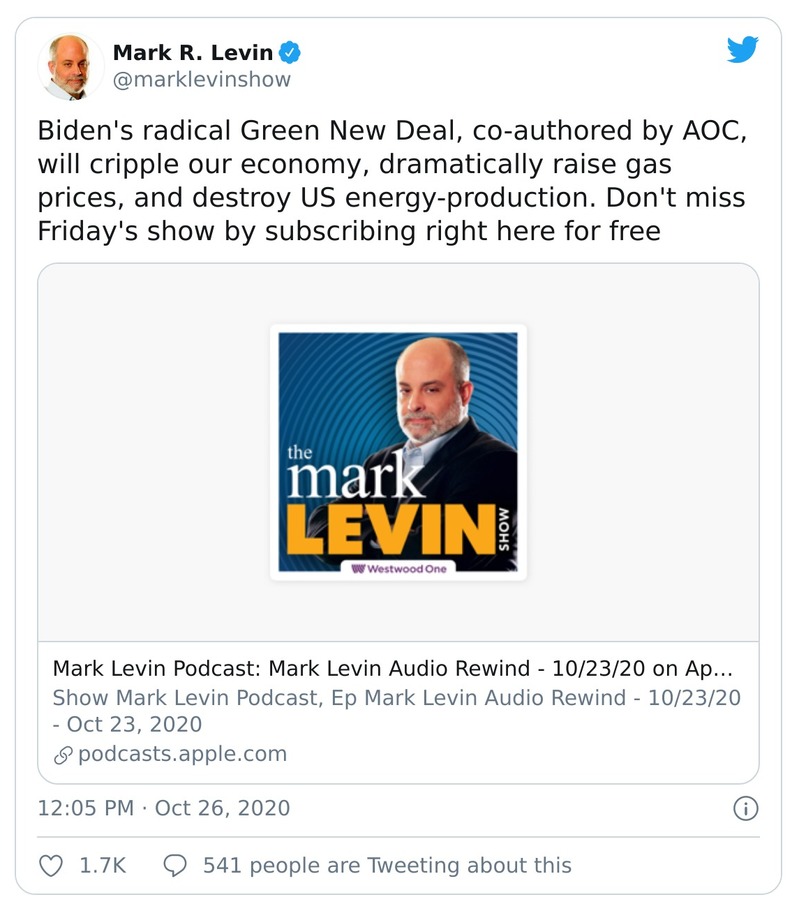
Task: Open the Mark Levin Audio Rewind card title
Action: [392, 668]
